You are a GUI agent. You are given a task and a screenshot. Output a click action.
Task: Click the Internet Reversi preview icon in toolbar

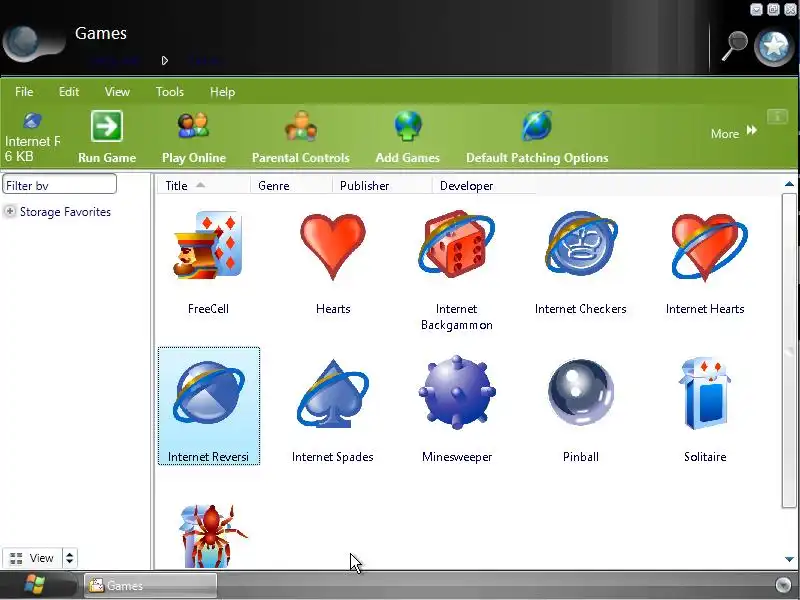pyautogui.click(x=32, y=121)
